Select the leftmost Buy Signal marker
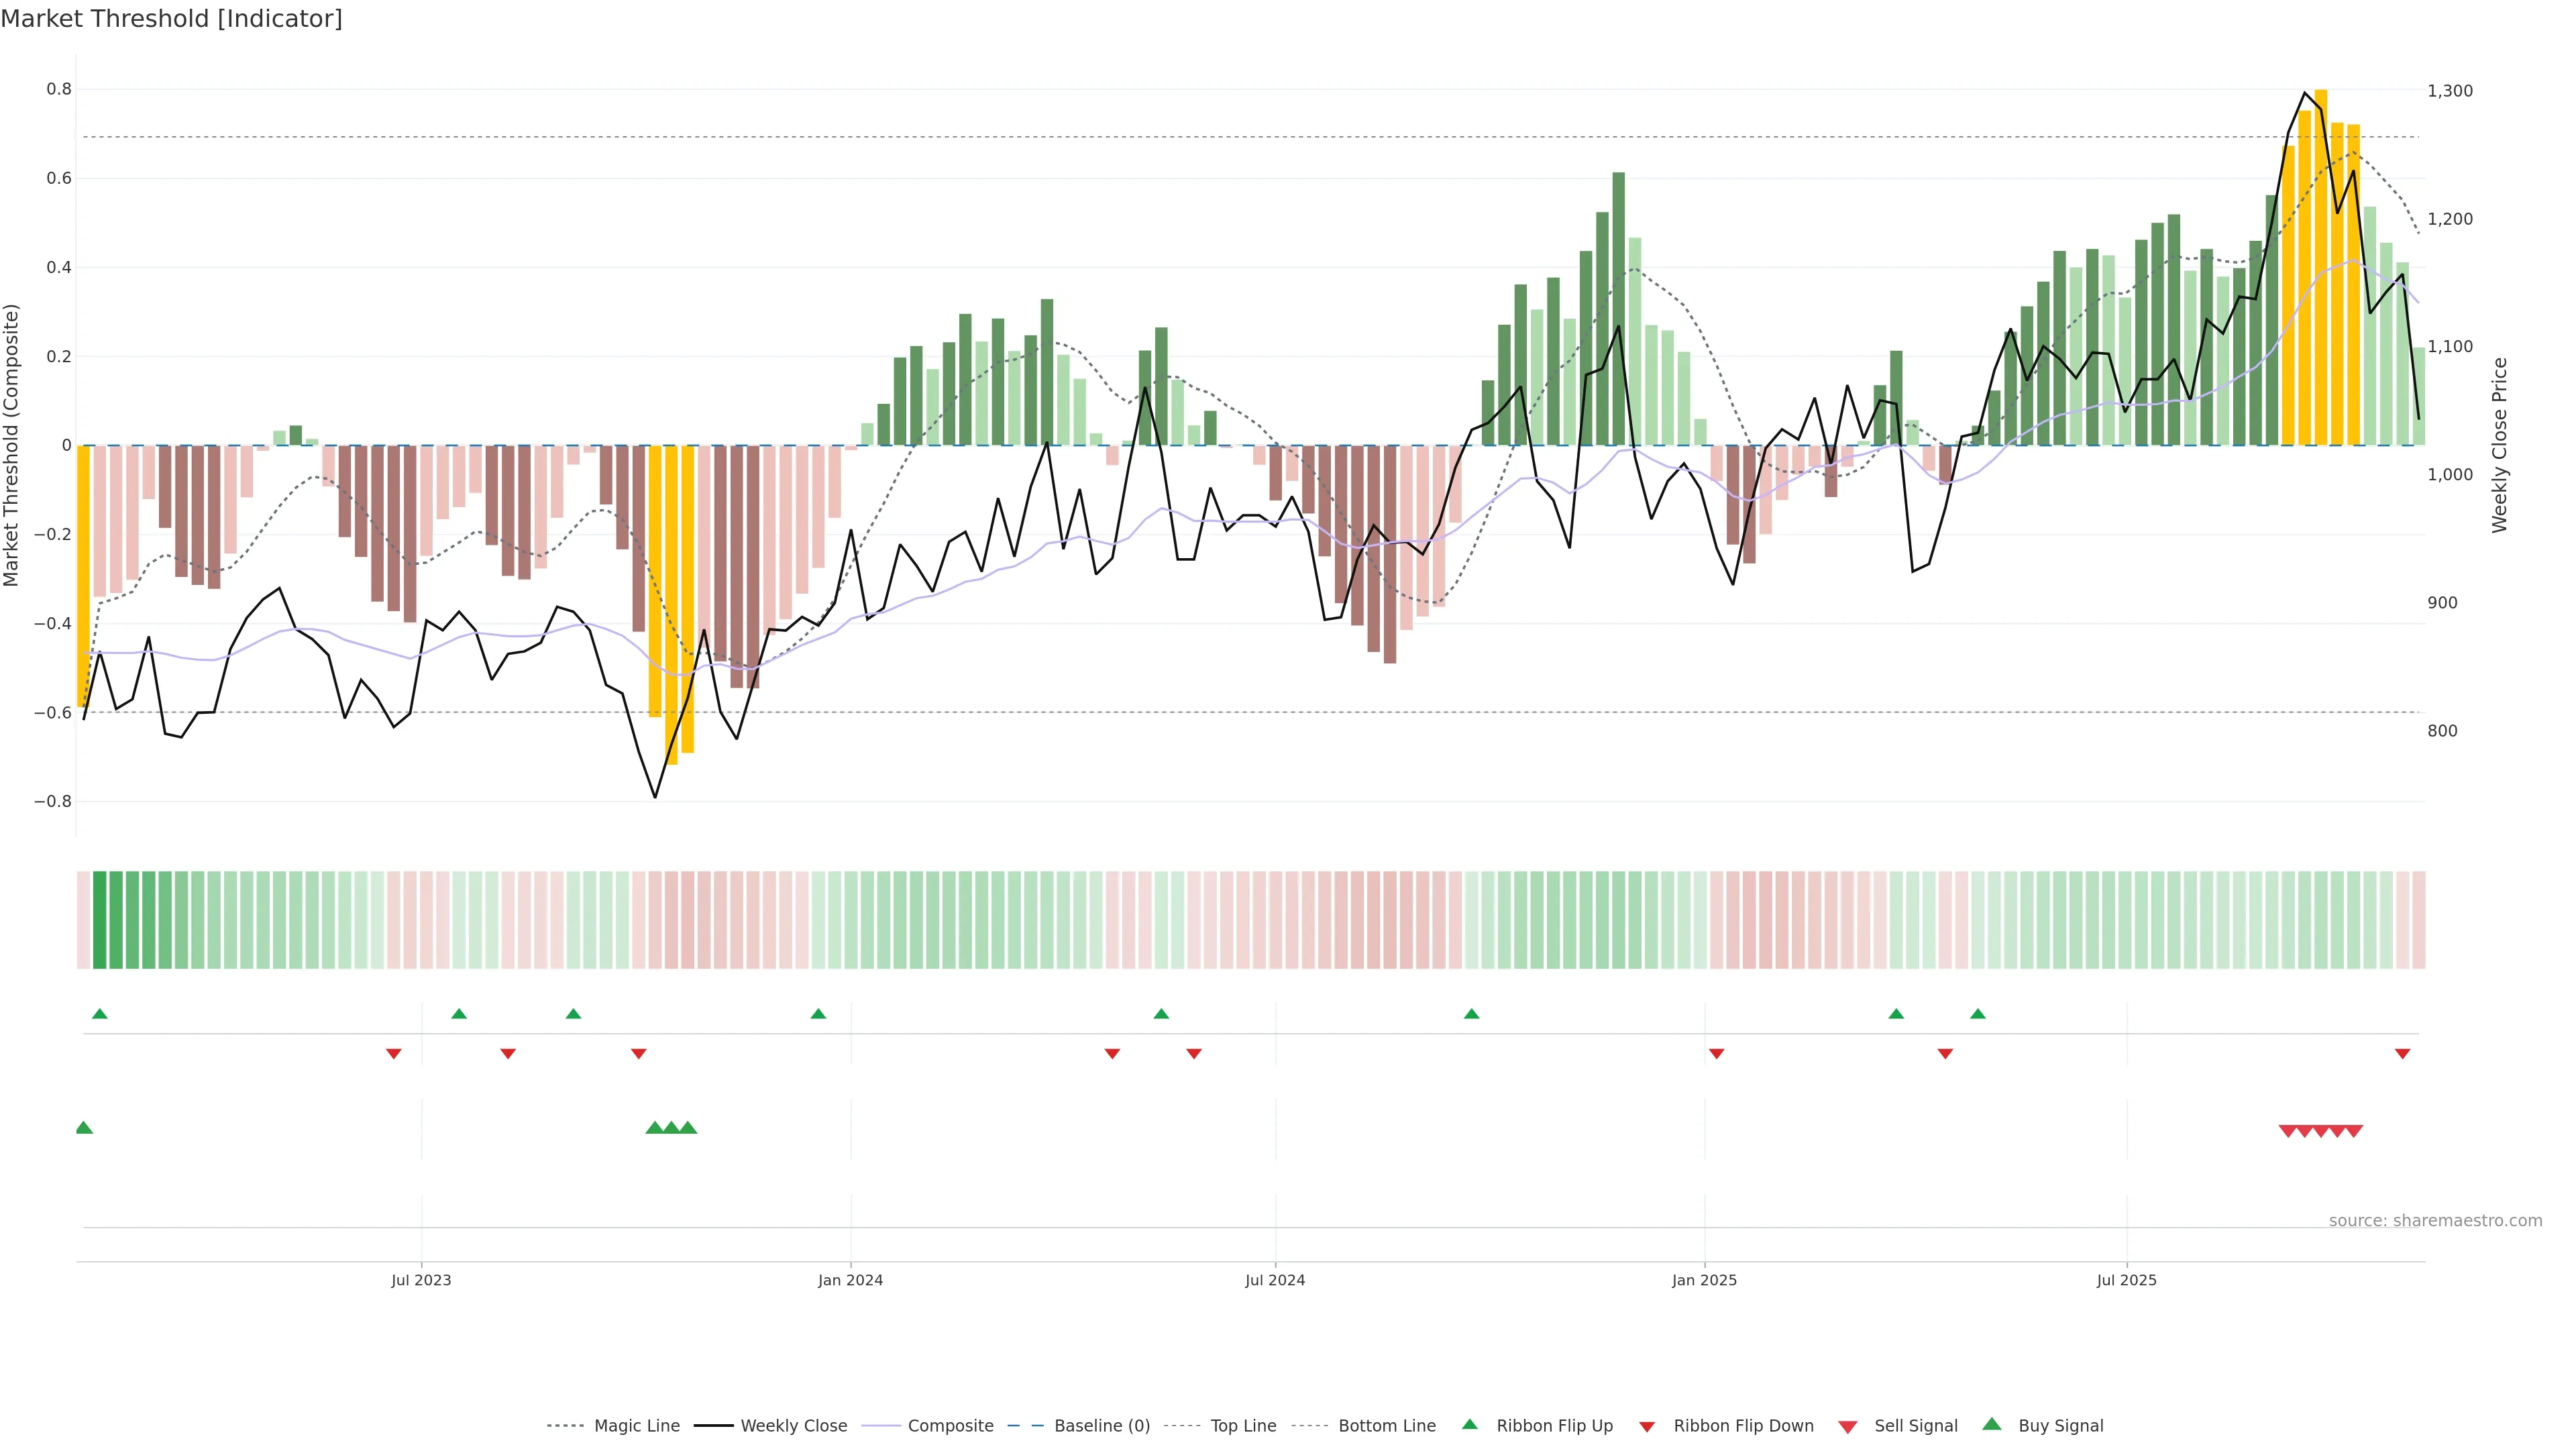This screenshot has height=1449, width=2576. tap(84, 1128)
